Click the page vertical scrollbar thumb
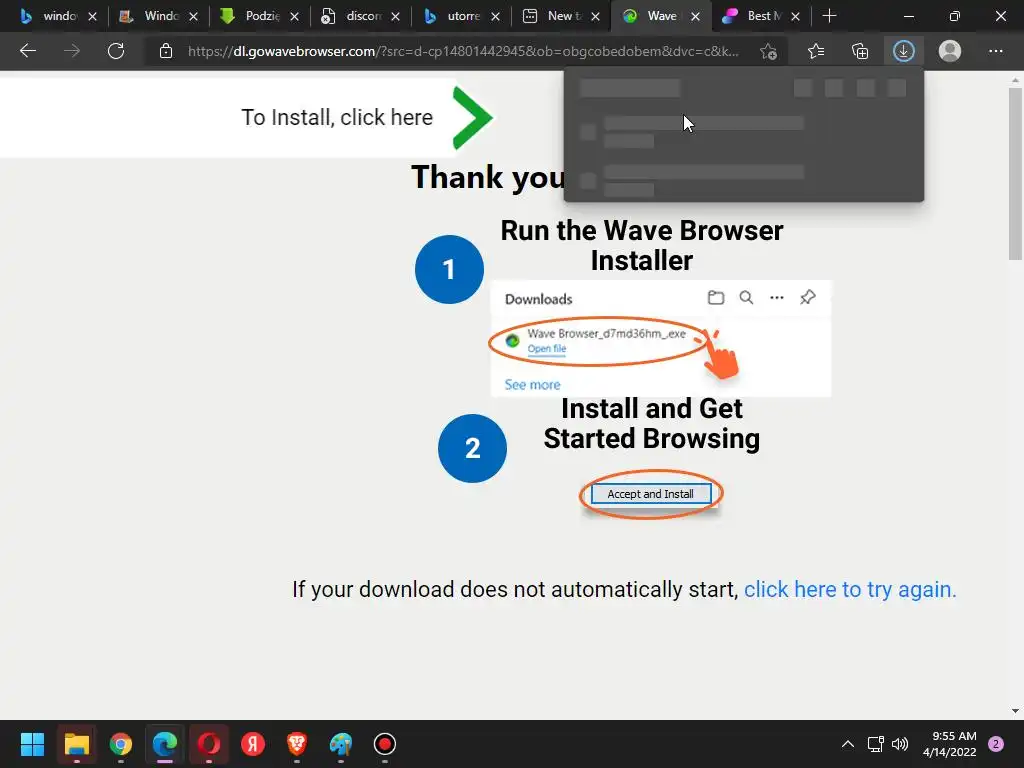Image resolution: width=1024 pixels, height=768 pixels. click(1015, 174)
